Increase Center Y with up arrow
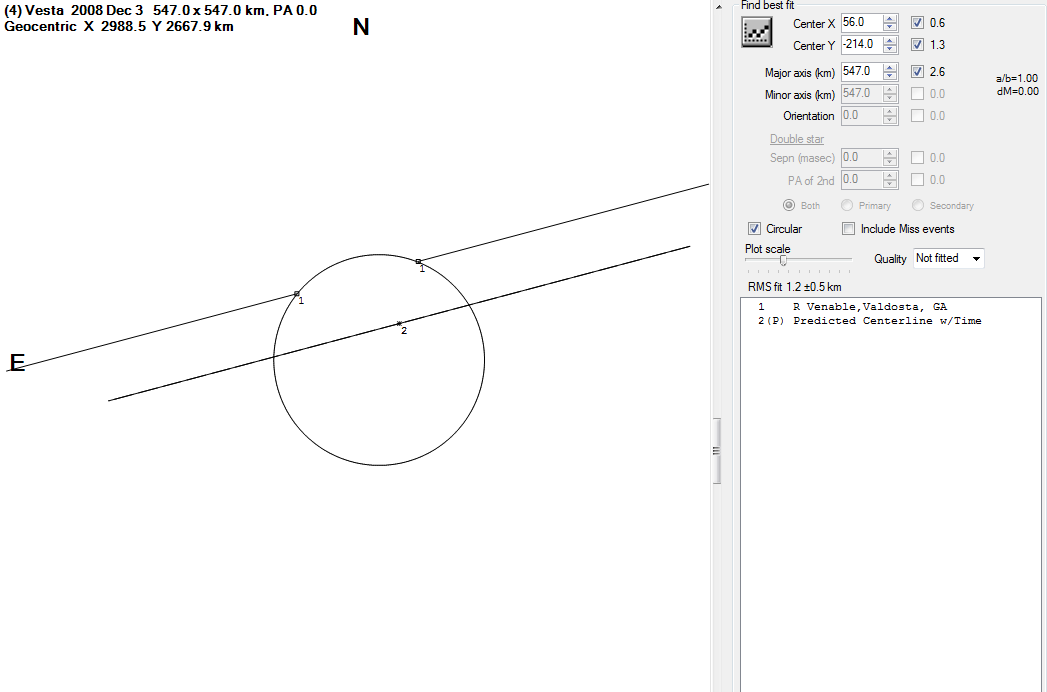The width and height of the screenshot is (1047, 692). pos(889,41)
